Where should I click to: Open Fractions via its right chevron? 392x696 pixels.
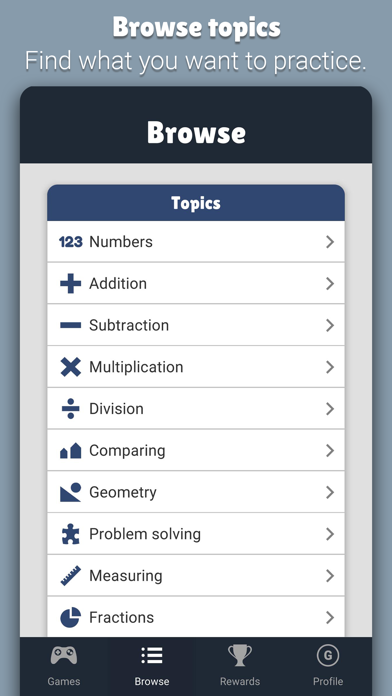330,617
